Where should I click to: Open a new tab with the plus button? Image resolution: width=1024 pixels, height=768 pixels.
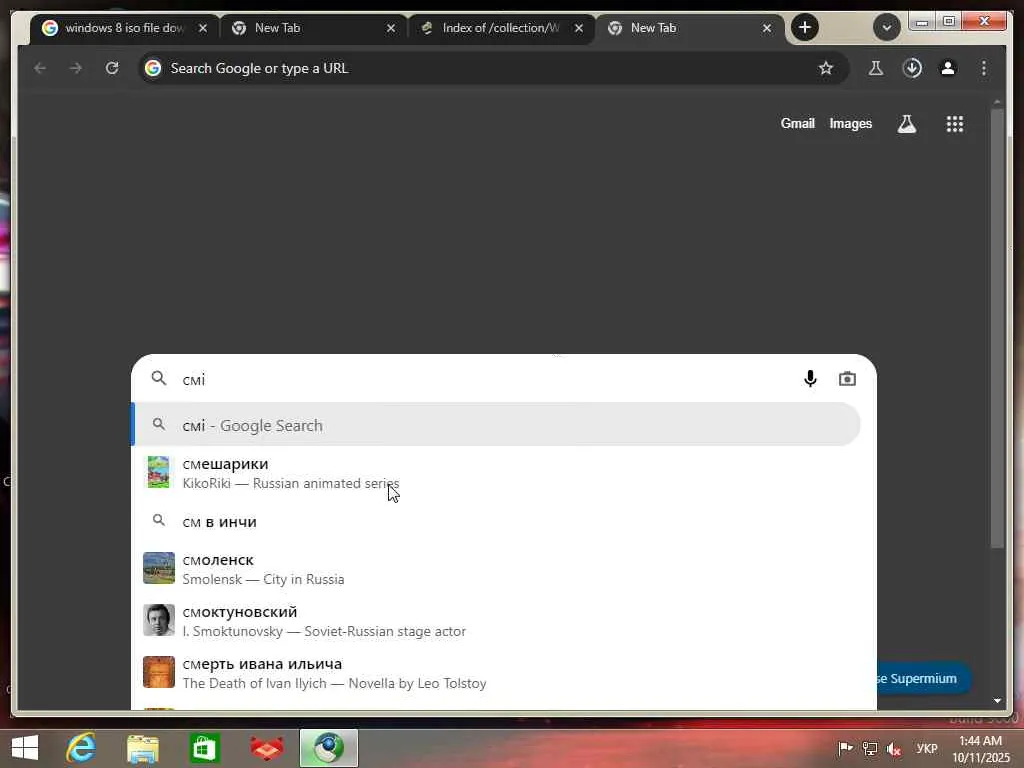pos(805,27)
